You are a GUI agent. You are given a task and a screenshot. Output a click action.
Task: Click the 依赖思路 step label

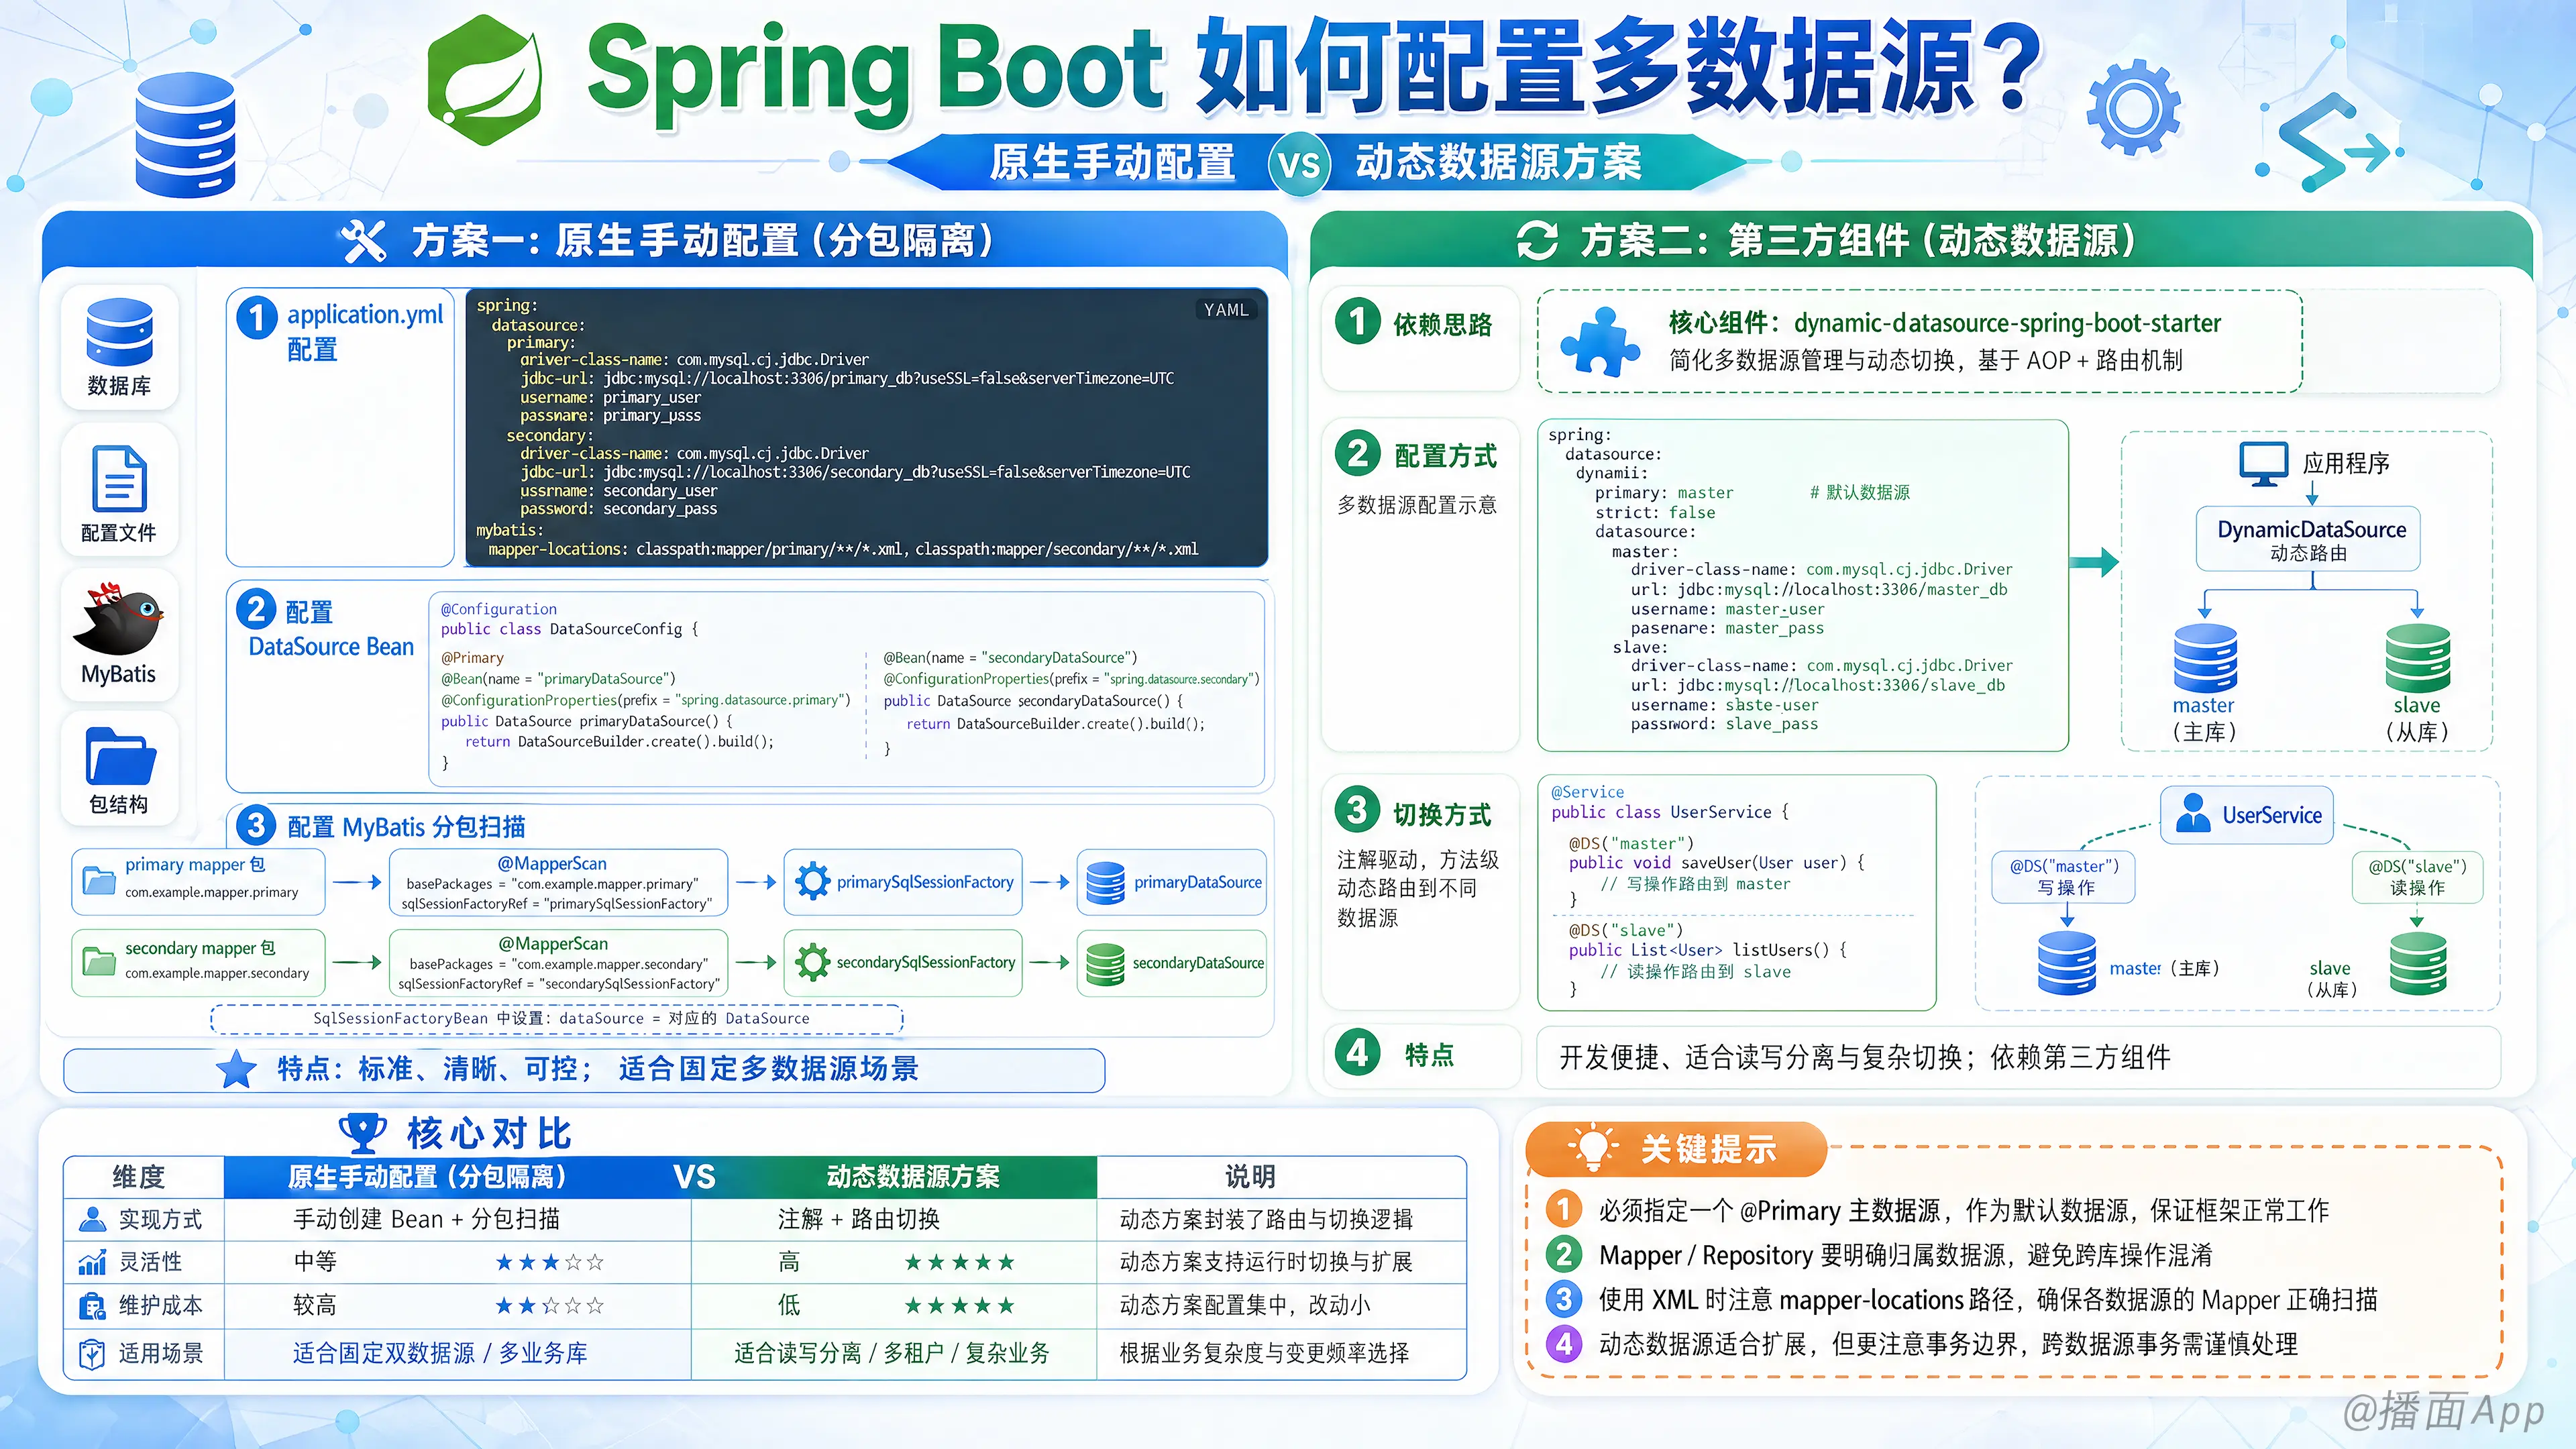(x=1443, y=324)
